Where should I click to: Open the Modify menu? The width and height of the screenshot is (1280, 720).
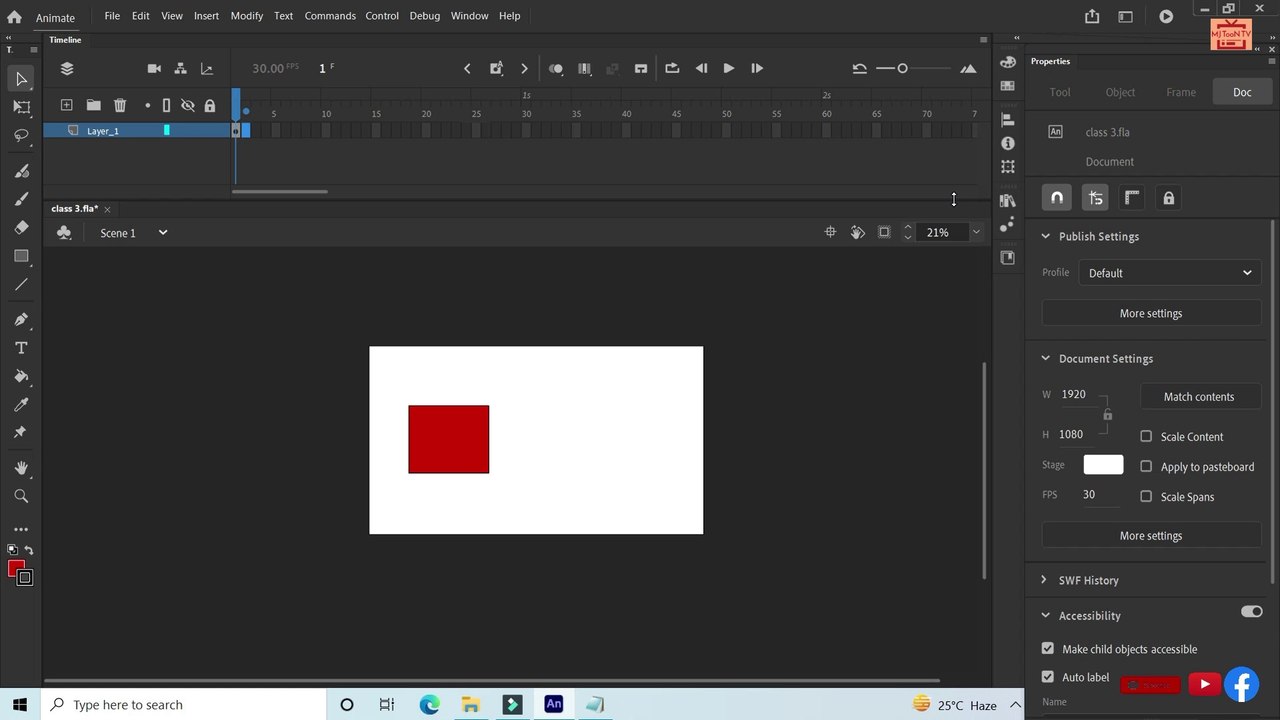(x=246, y=16)
